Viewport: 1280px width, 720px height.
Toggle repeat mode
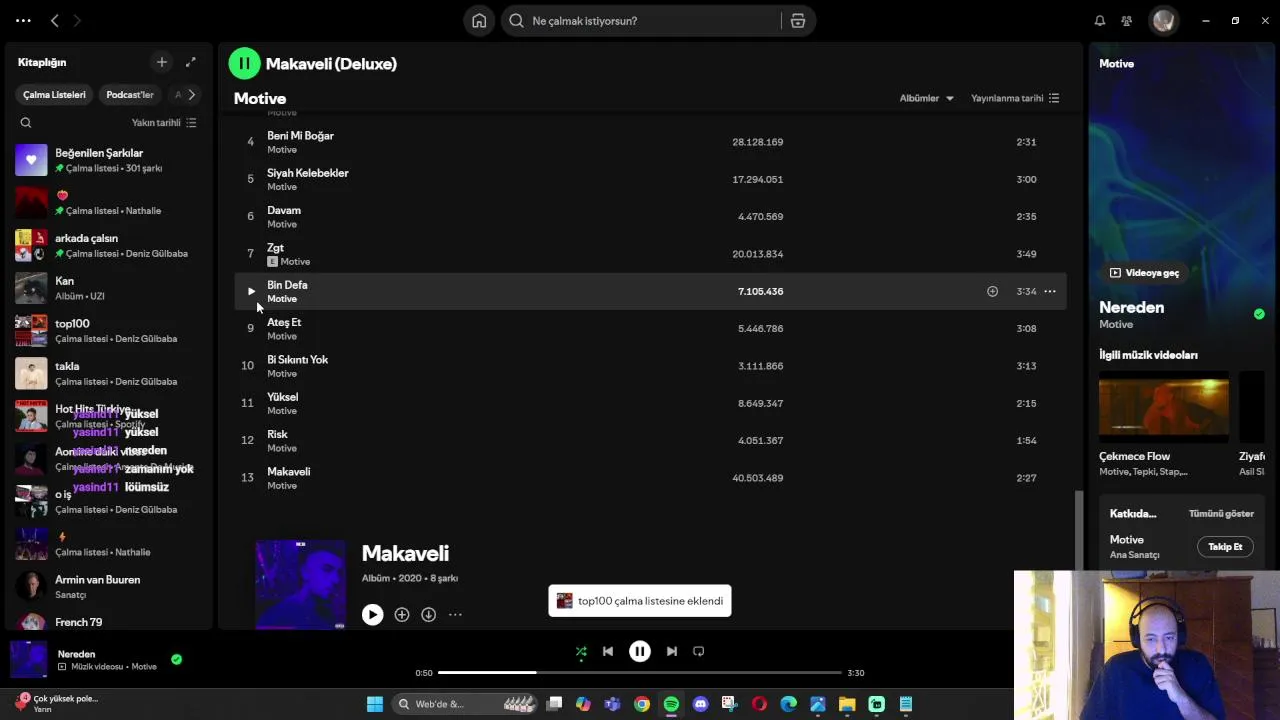(699, 651)
